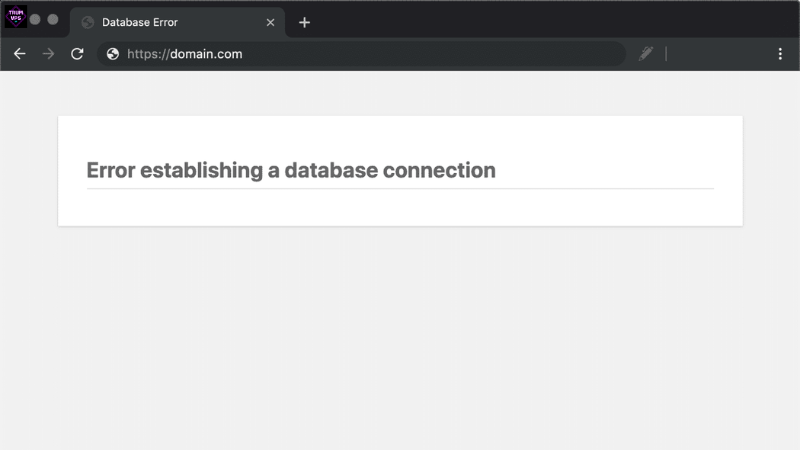Go back to the previous page
The image size is (800, 450).
pos(19,54)
